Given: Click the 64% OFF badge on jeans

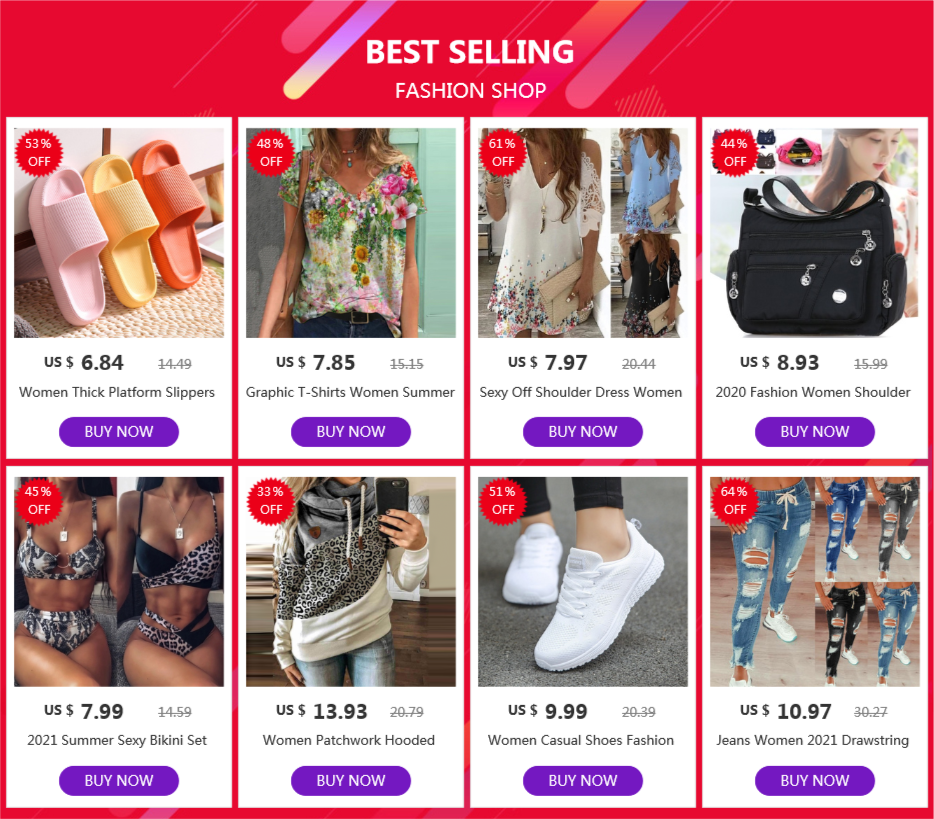Looking at the screenshot, I should (x=734, y=500).
